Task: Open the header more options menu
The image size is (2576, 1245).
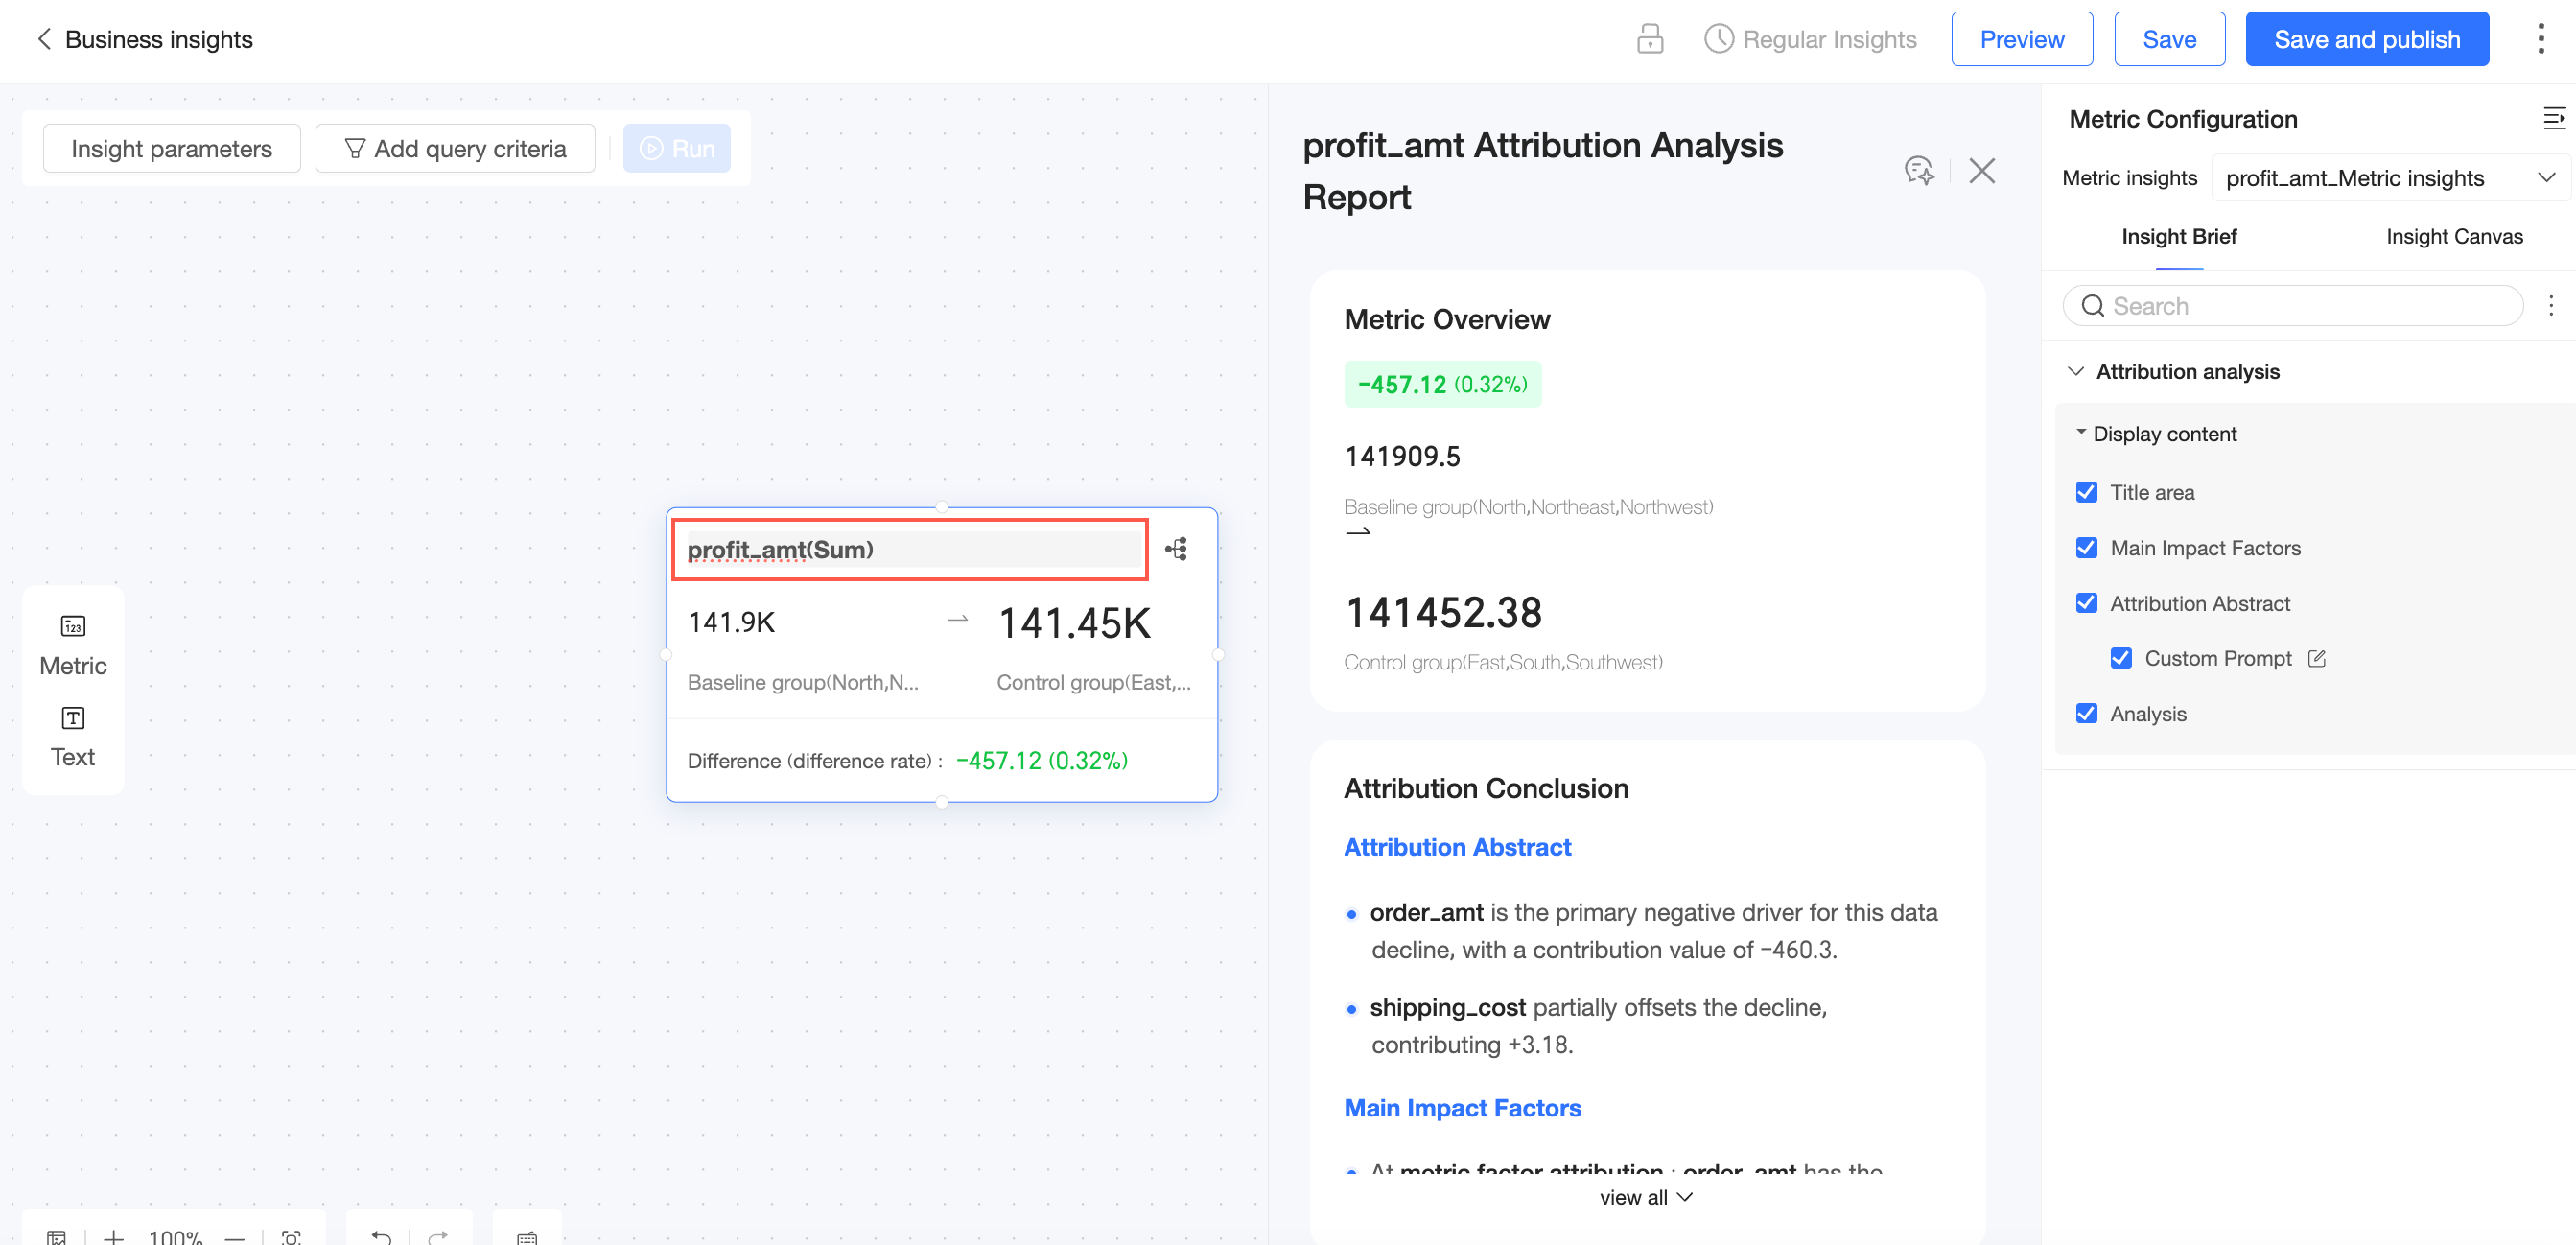Action: (x=2540, y=39)
